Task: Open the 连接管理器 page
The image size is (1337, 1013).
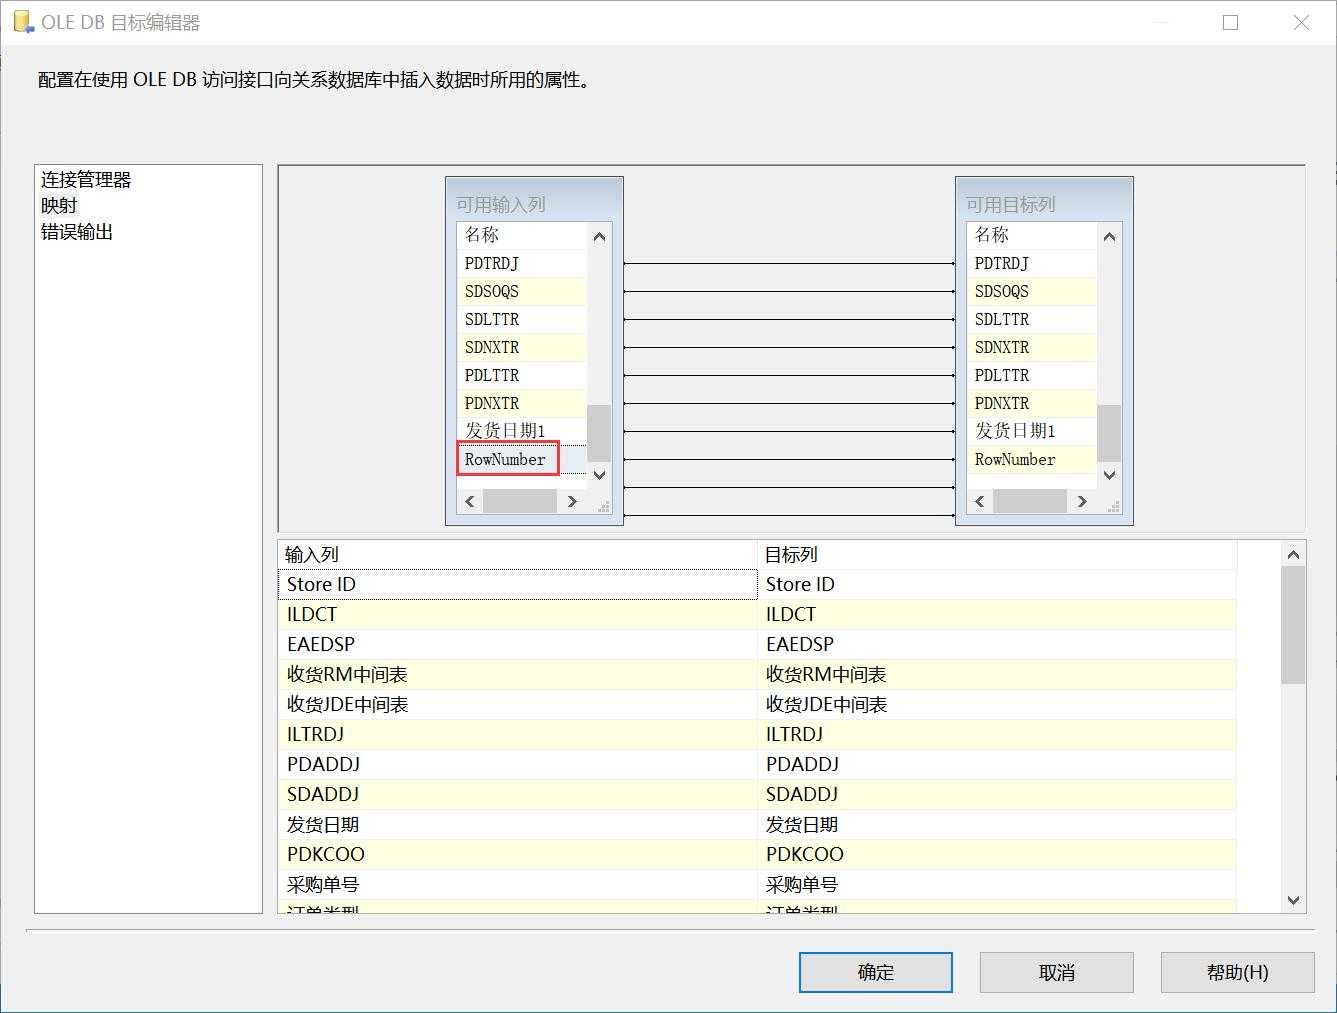Action: click(x=86, y=180)
